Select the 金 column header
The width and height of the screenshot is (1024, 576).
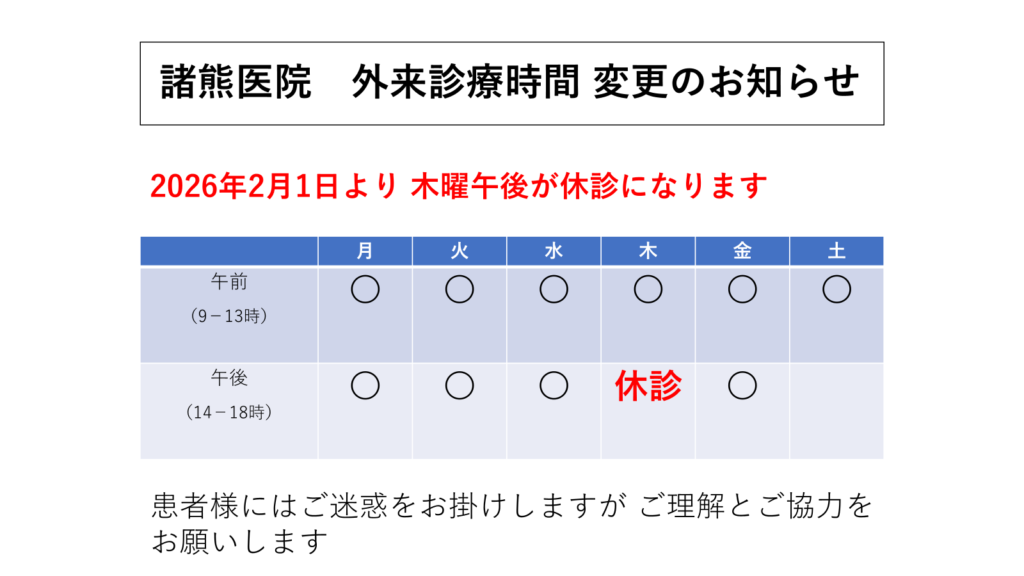click(742, 252)
